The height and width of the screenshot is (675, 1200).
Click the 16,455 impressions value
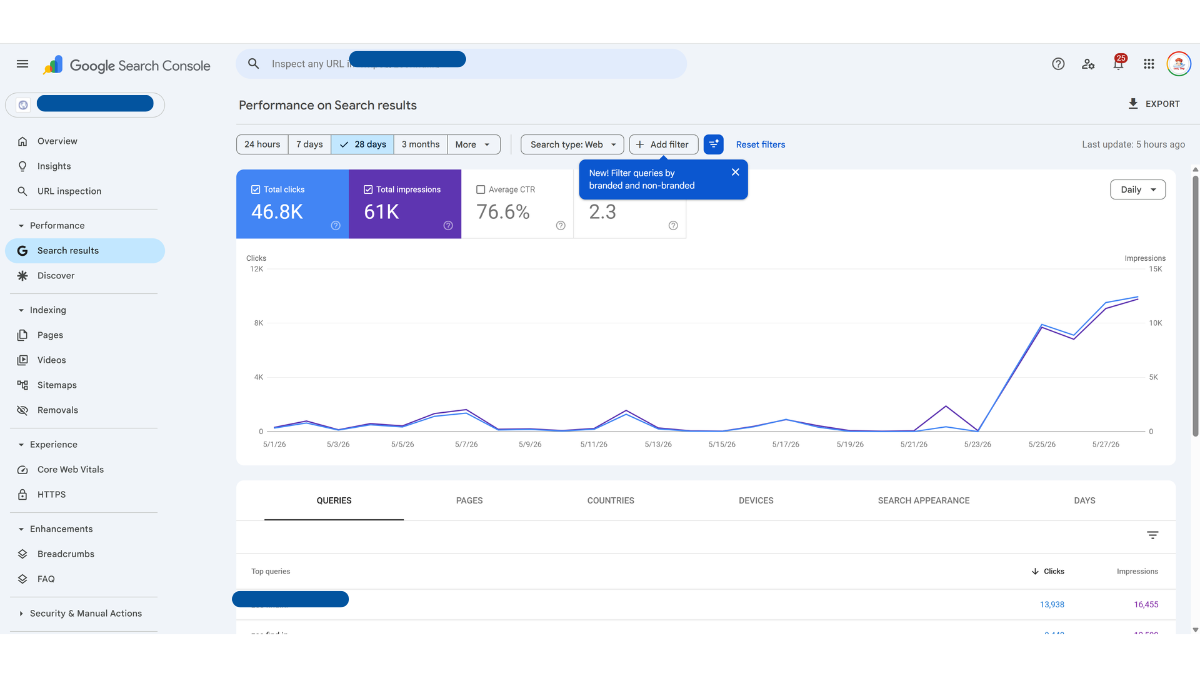point(1146,604)
